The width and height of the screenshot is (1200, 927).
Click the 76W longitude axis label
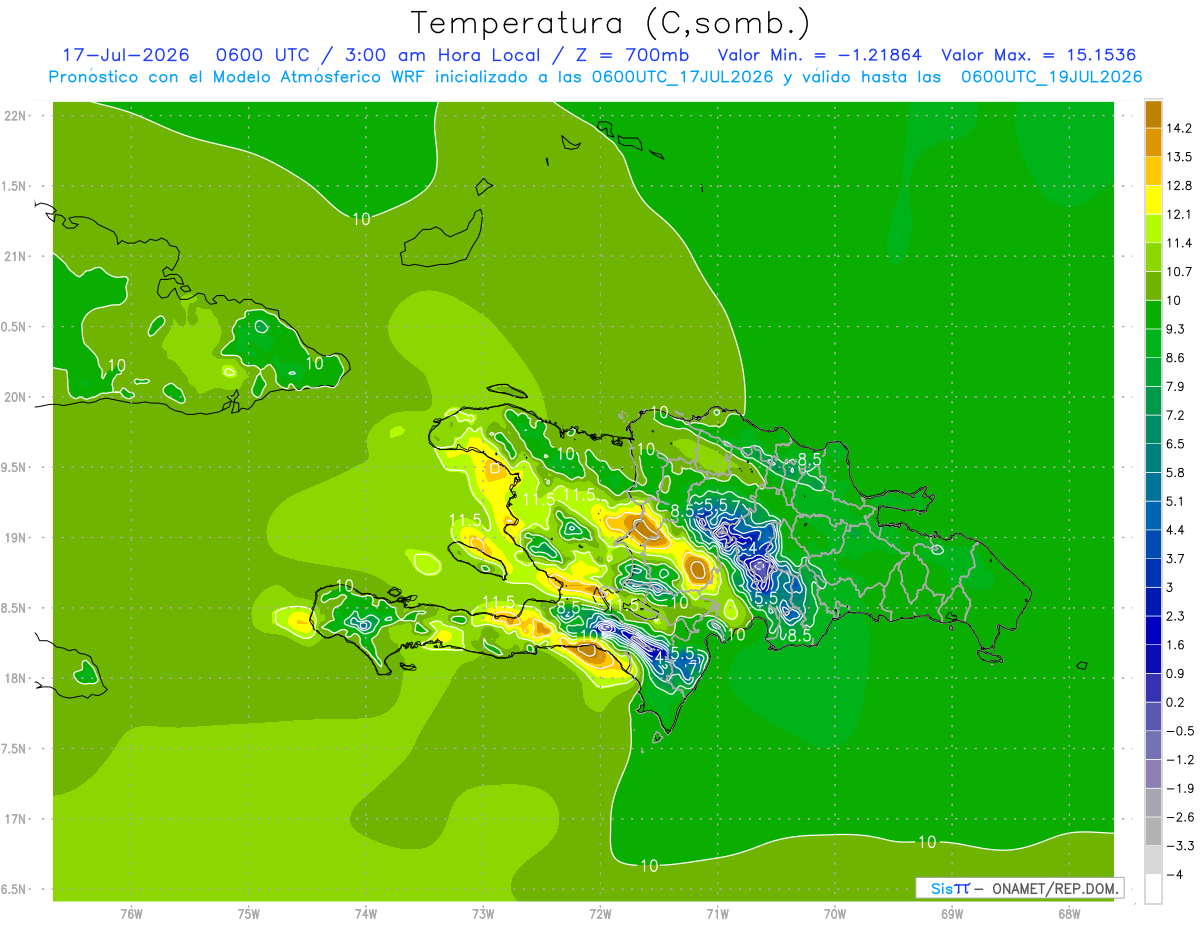(131, 914)
